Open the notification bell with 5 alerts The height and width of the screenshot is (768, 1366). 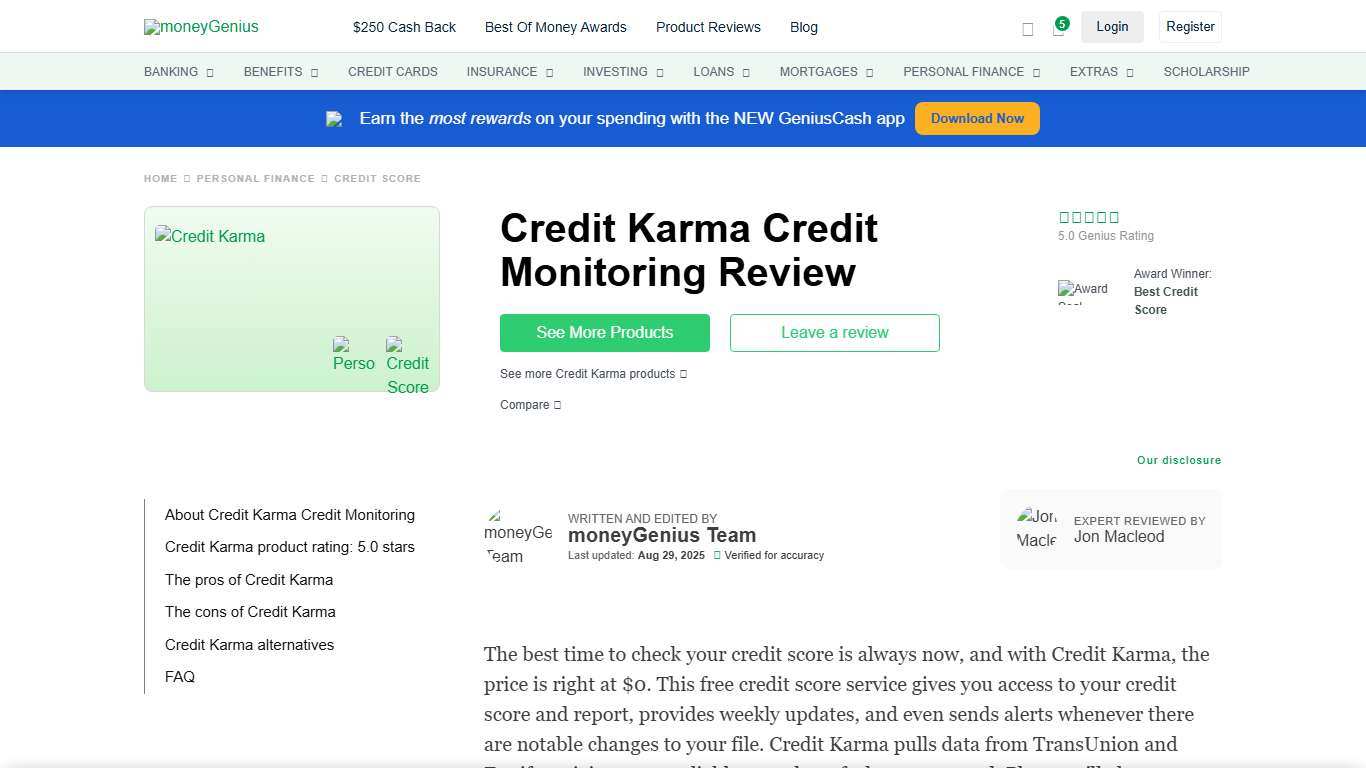pyautogui.click(x=1059, y=29)
